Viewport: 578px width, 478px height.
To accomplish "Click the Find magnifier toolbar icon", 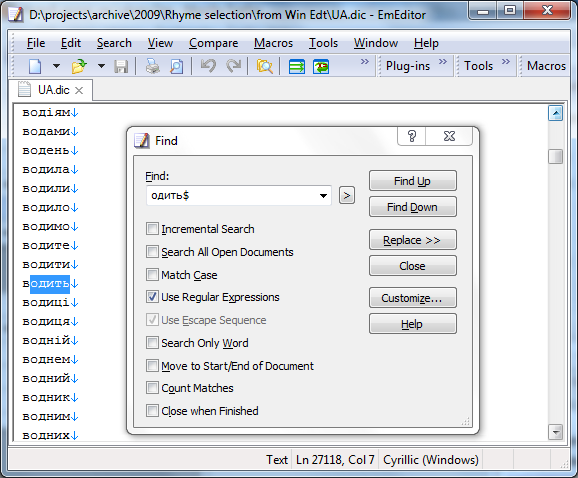I will click(x=265, y=67).
